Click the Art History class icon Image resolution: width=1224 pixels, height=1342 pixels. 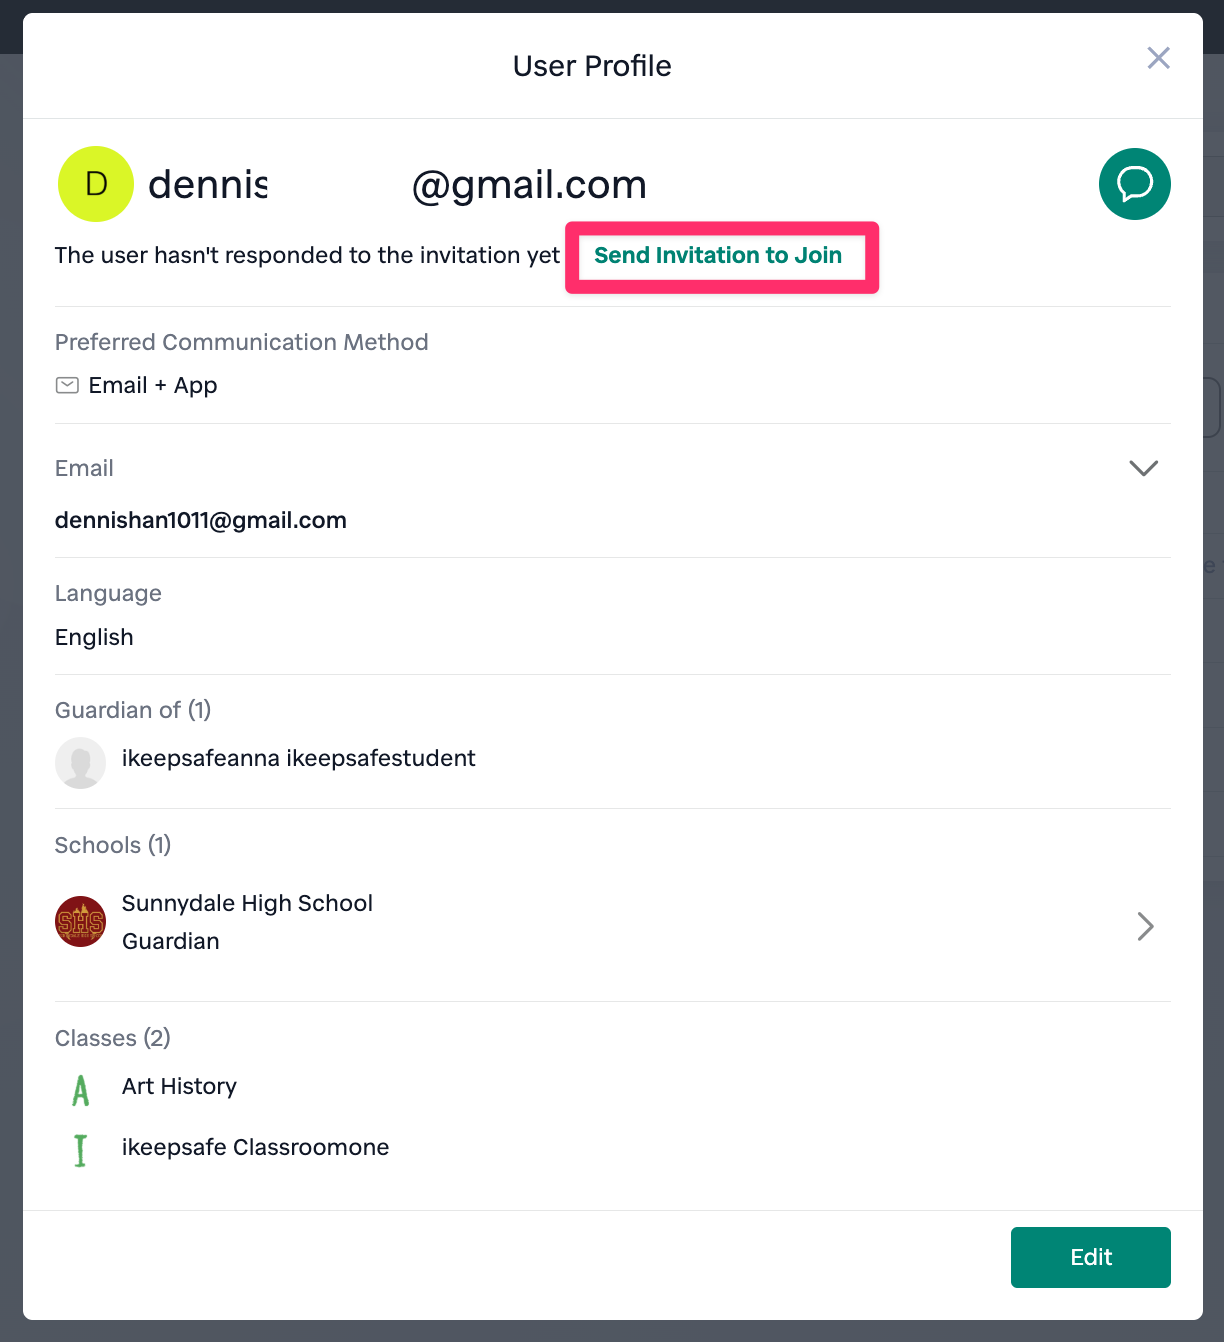click(x=80, y=1089)
